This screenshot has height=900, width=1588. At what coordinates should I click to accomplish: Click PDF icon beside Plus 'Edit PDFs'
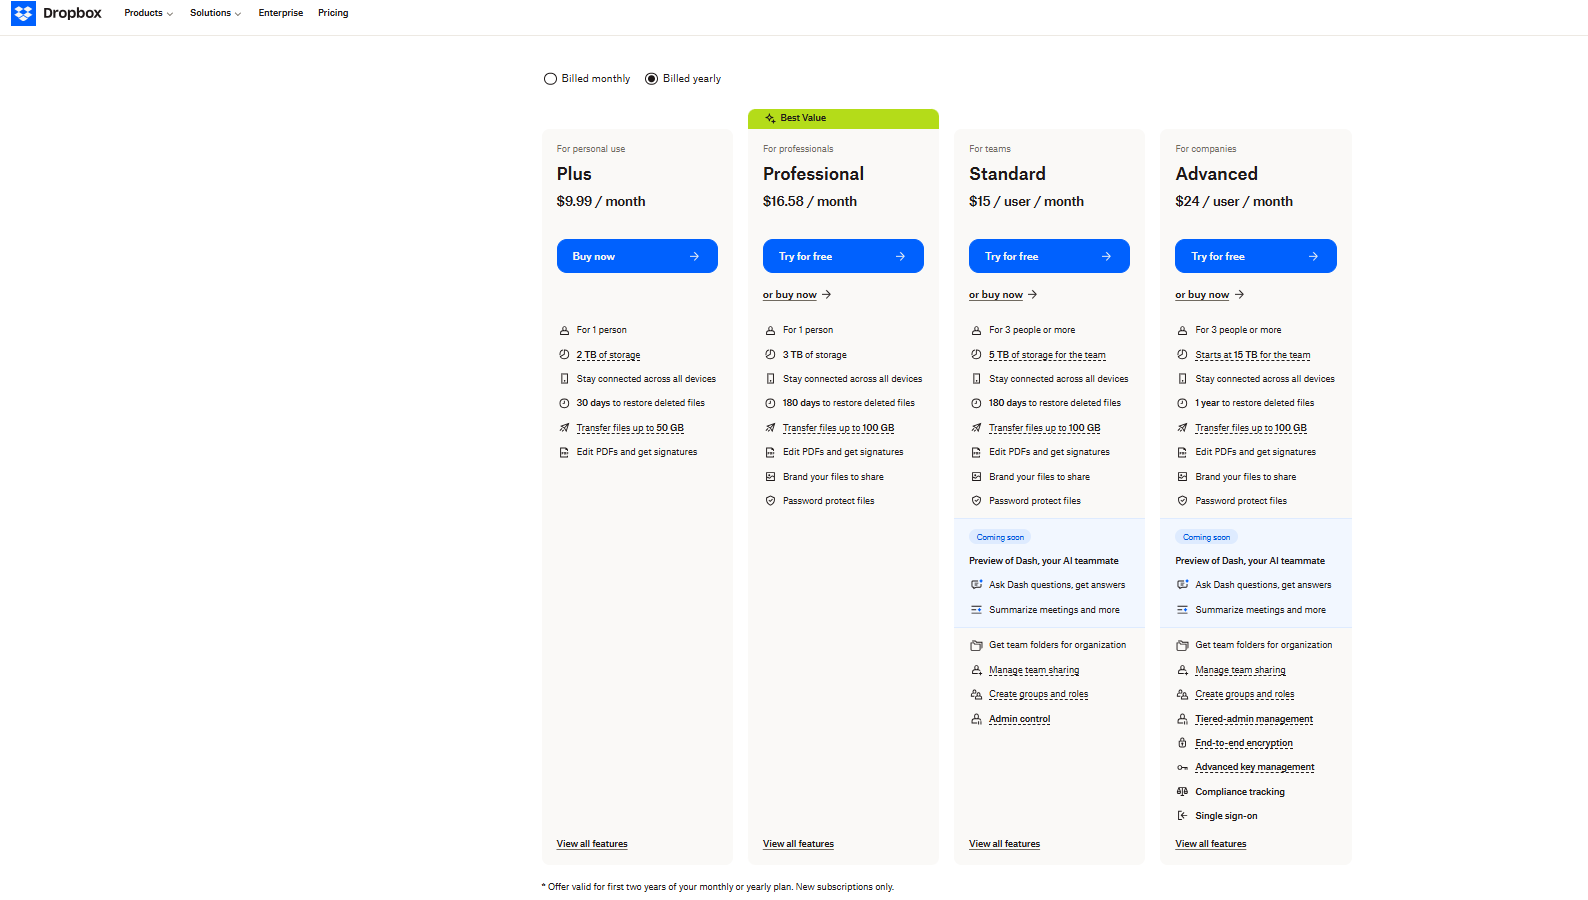564,452
